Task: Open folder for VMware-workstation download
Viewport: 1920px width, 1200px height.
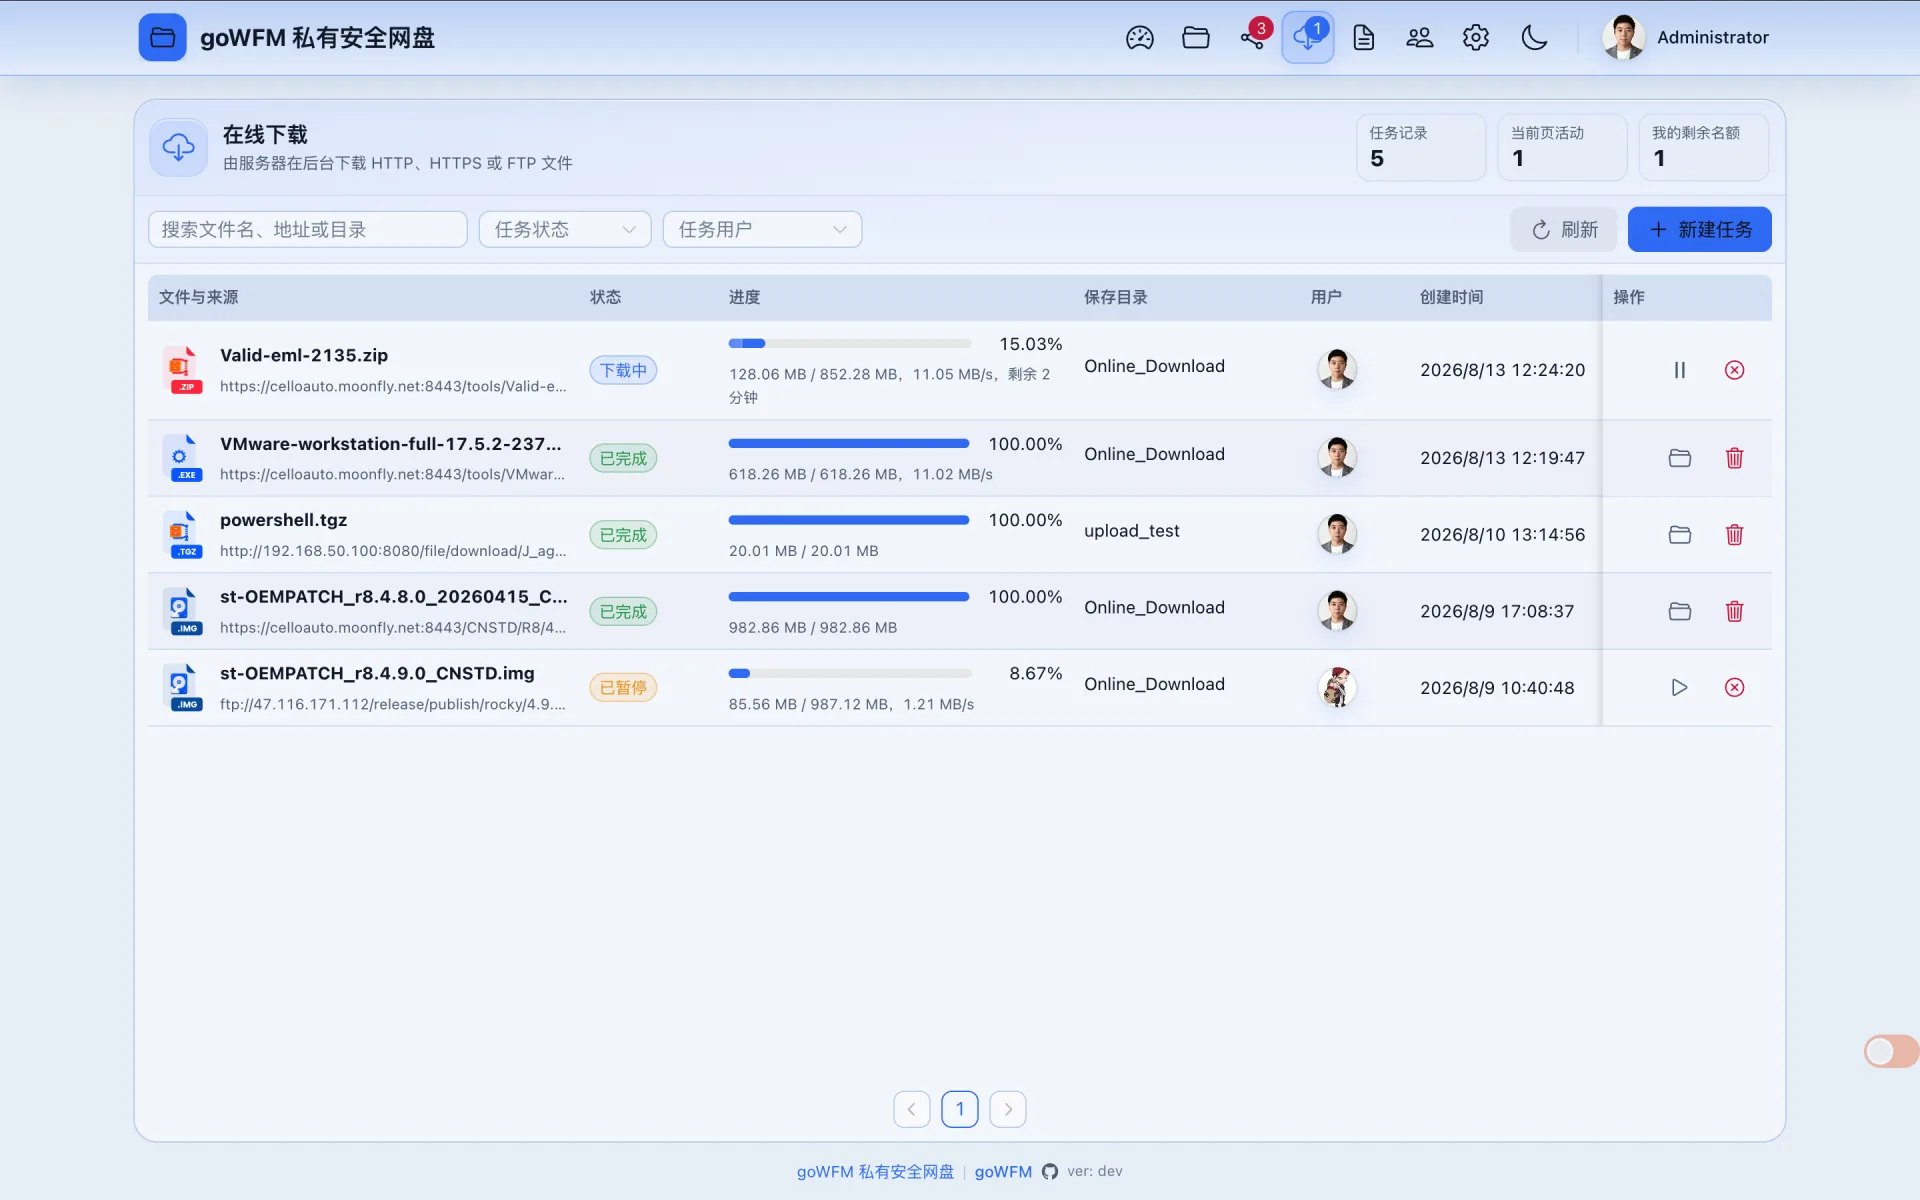Action: point(1679,458)
